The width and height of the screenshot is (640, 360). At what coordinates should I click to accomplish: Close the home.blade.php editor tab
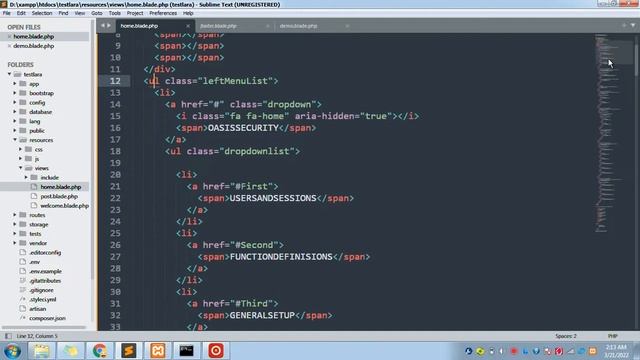[x=188, y=26]
